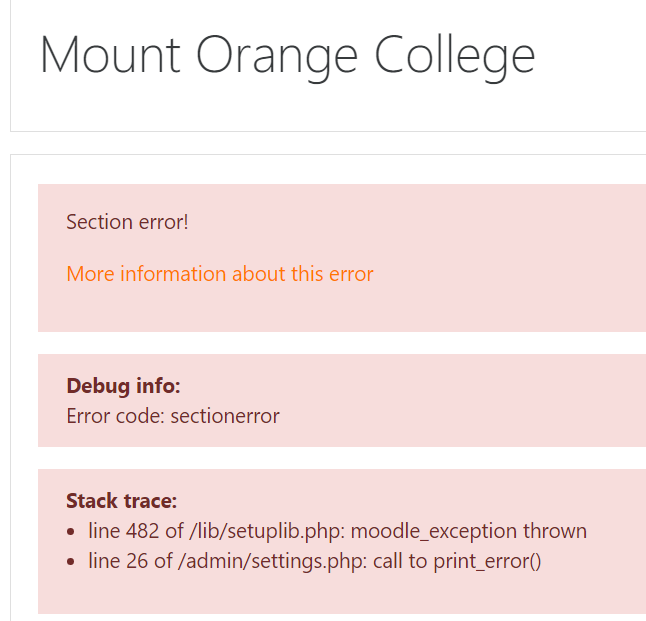Screen dimensions: 646x621
Task: Click the bullet before line 26 entry
Action: 71,562
